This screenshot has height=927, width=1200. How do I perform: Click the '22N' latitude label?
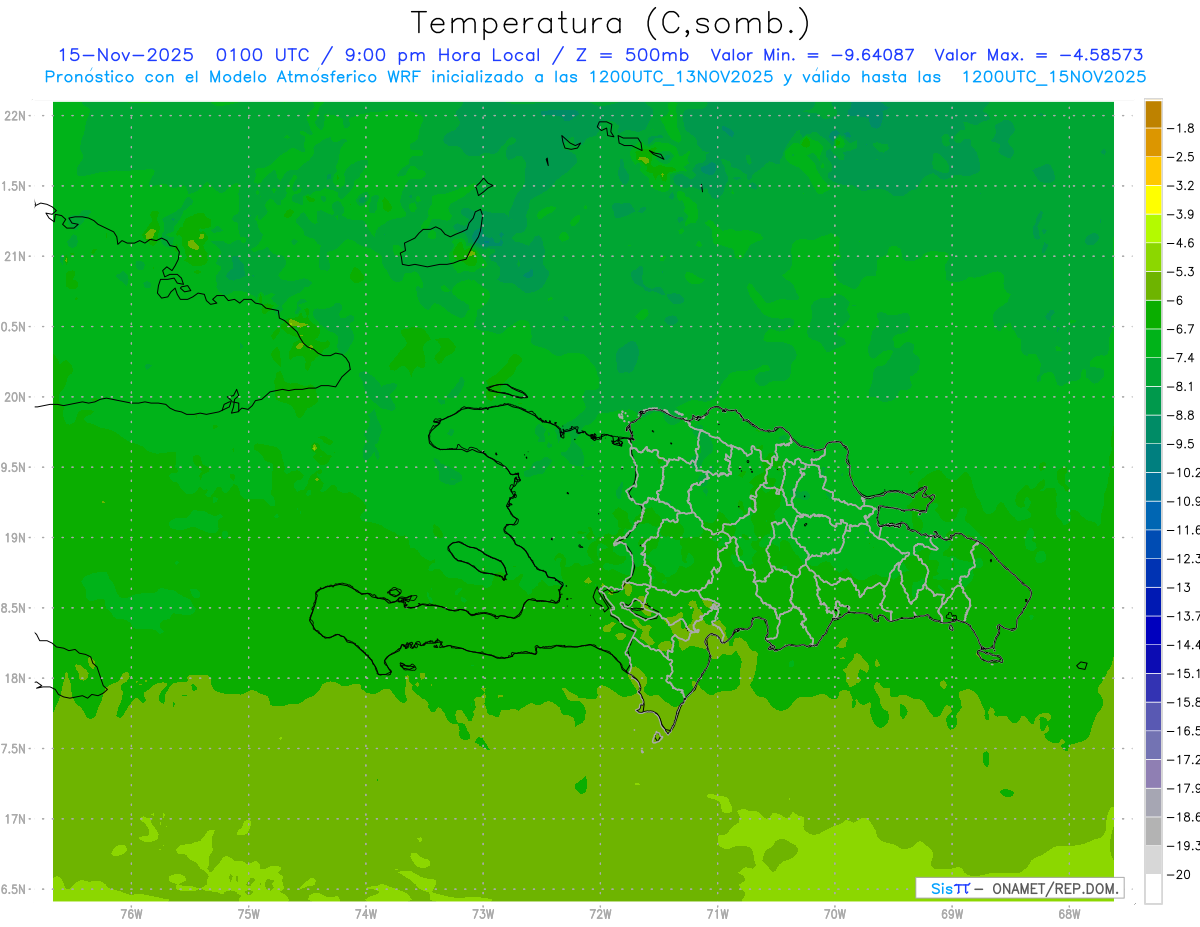click(x=15, y=115)
